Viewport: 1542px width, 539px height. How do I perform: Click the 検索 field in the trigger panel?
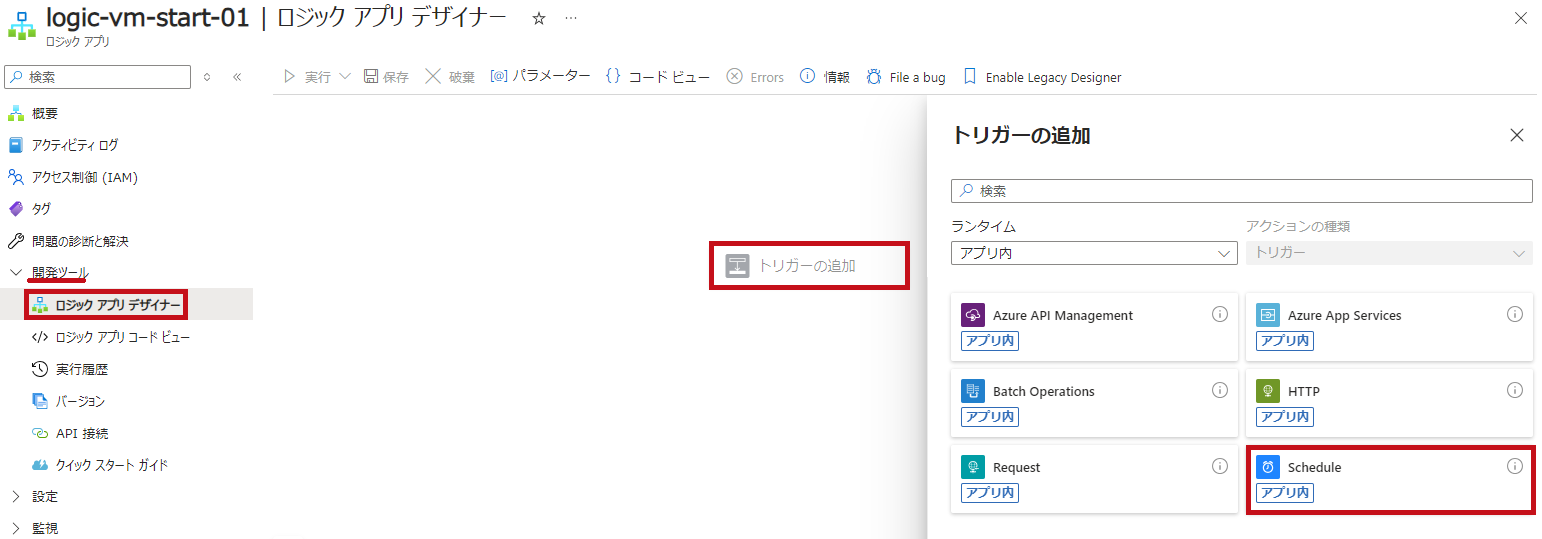click(x=1241, y=190)
